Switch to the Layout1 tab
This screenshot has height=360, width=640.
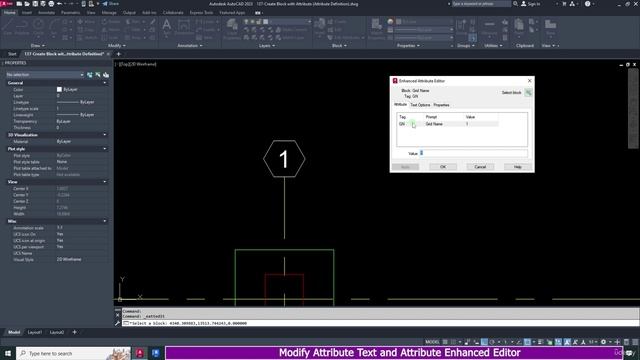tap(35, 332)
